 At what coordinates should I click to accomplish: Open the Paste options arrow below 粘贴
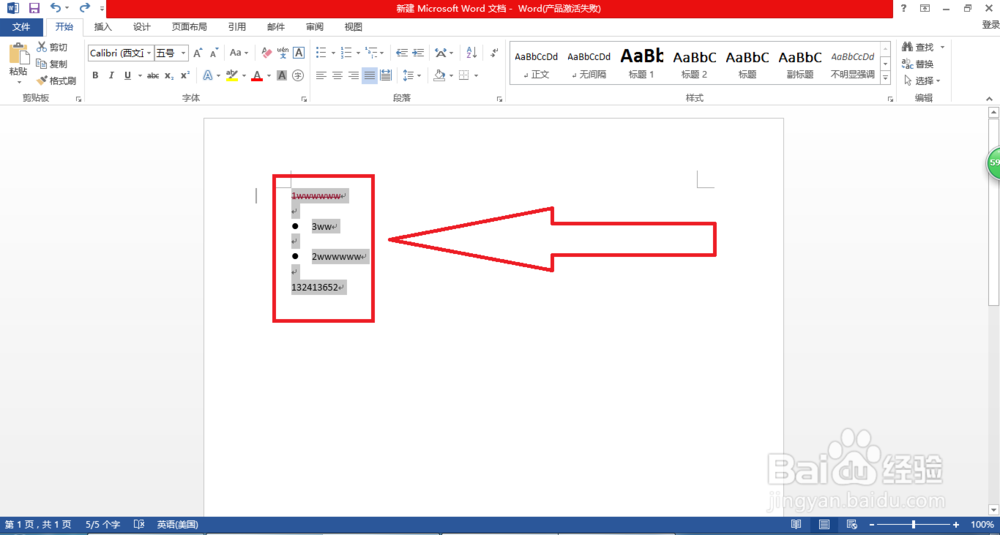coord(18,82)
